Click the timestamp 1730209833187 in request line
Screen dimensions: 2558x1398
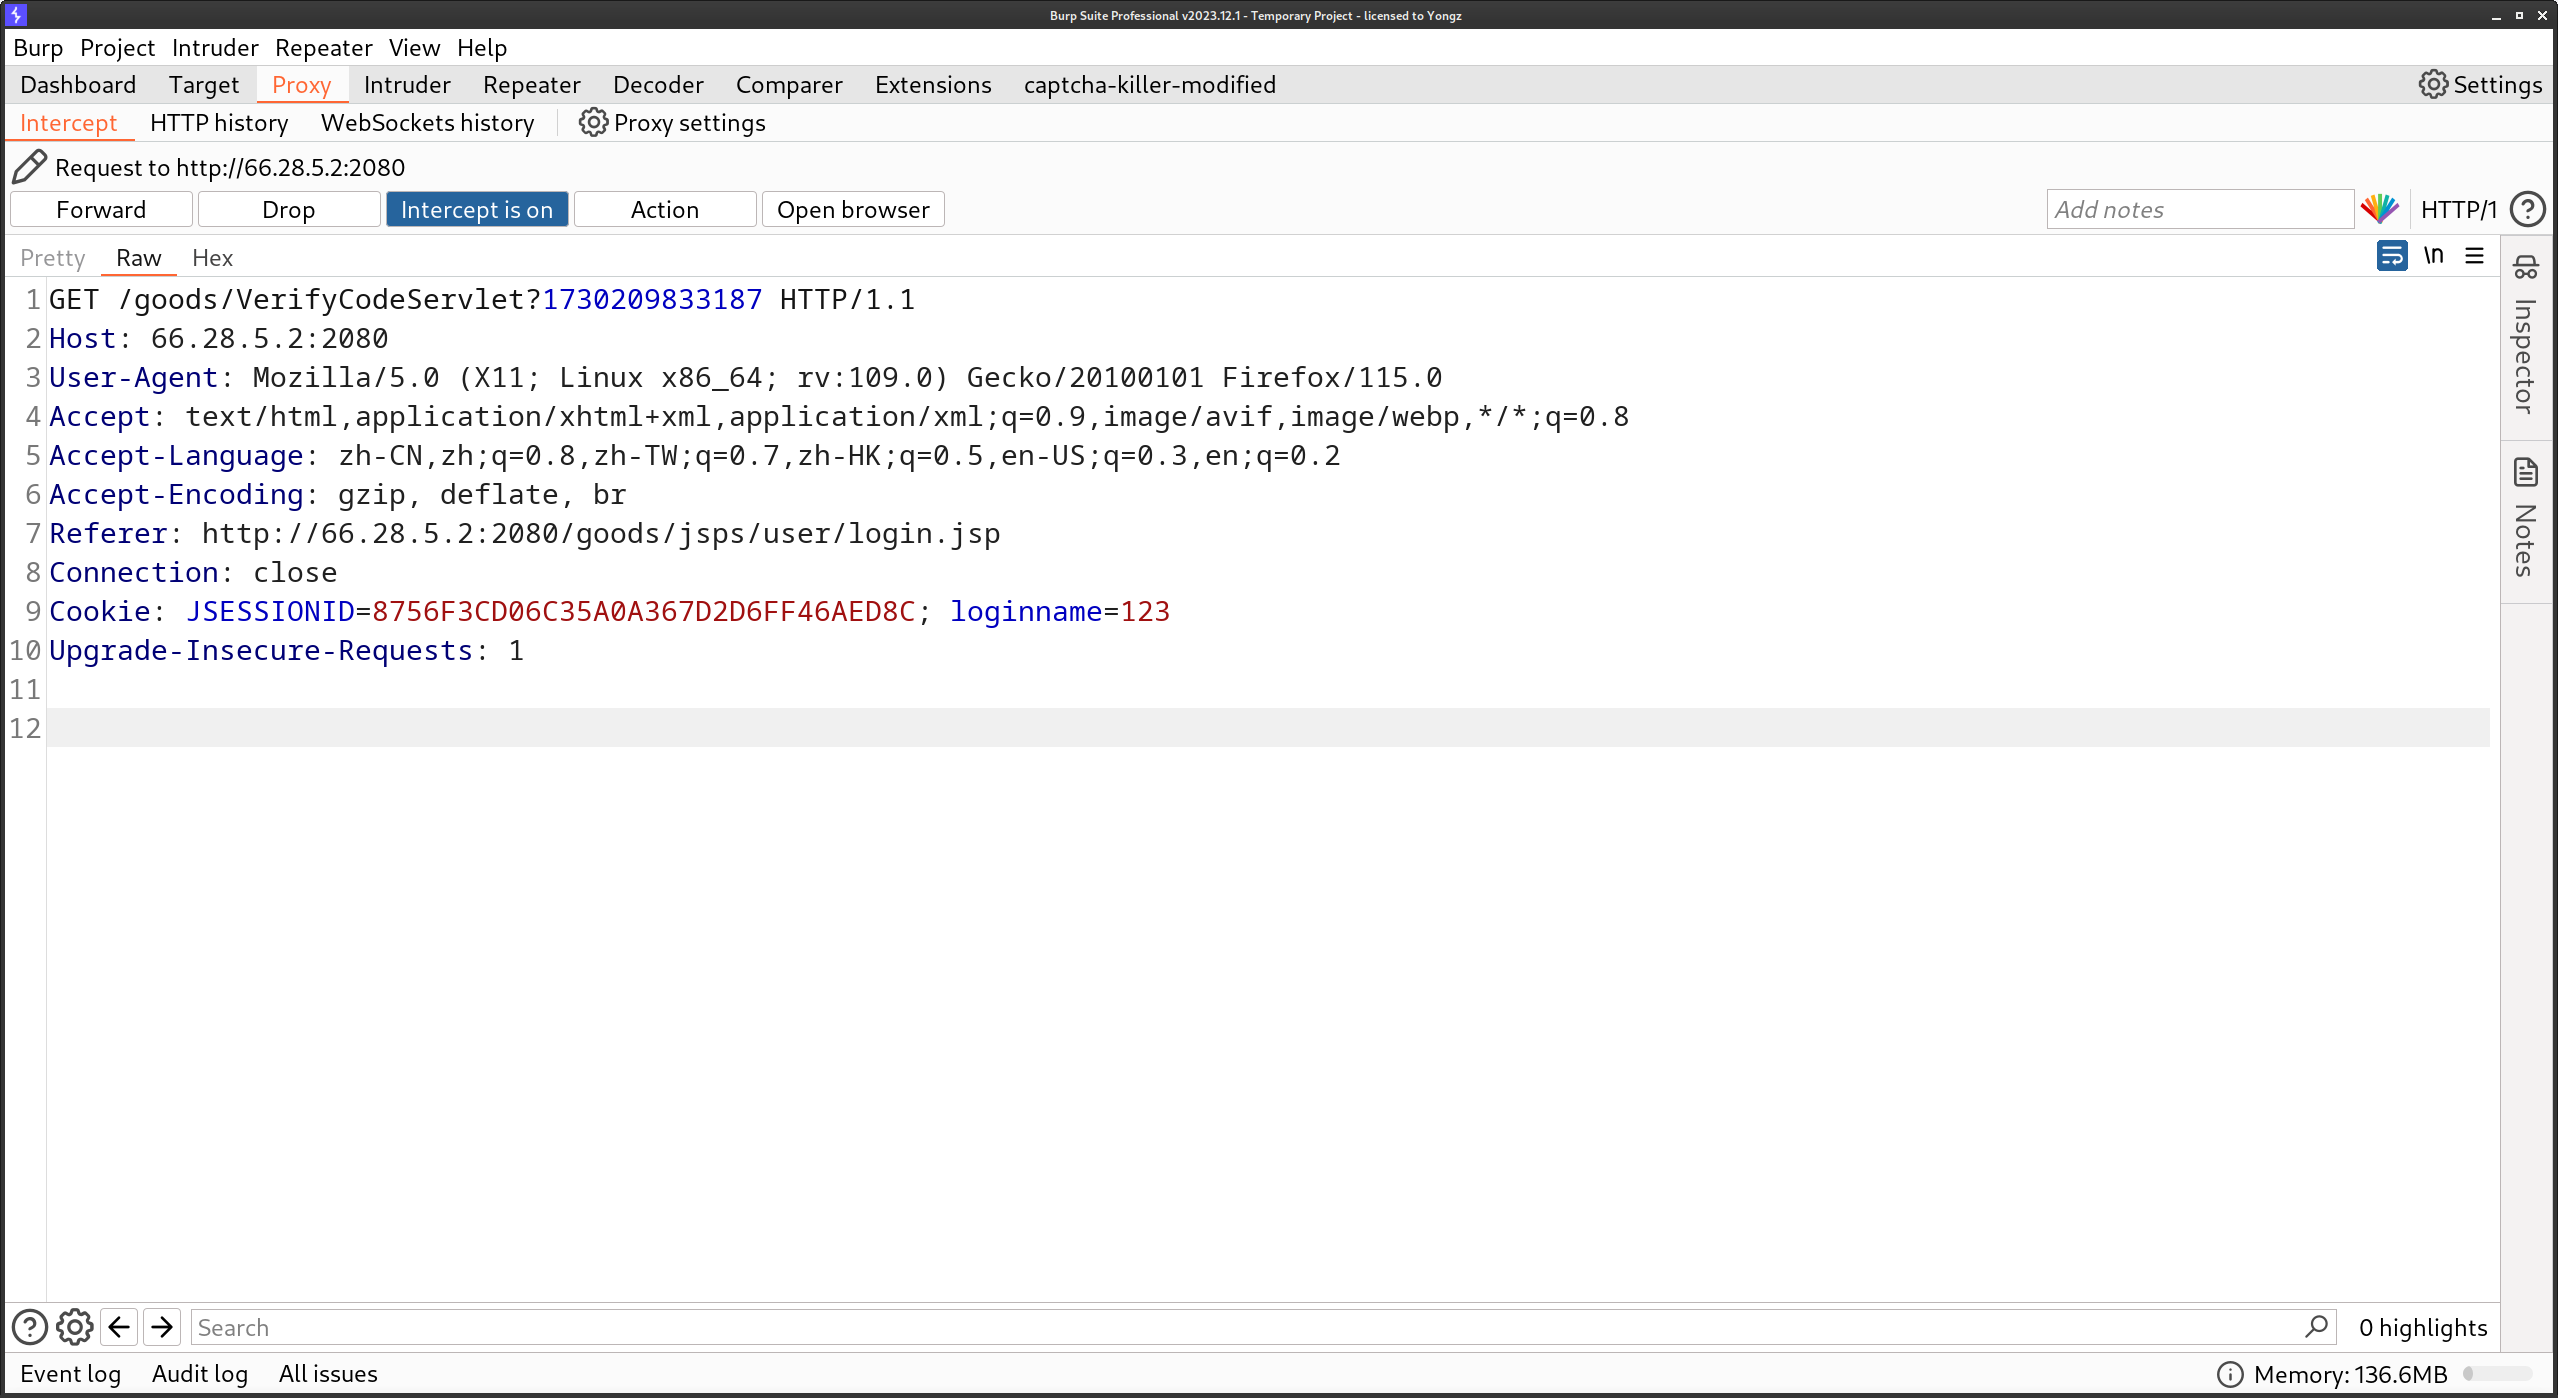pyautogui.click(x=652, y=299)
